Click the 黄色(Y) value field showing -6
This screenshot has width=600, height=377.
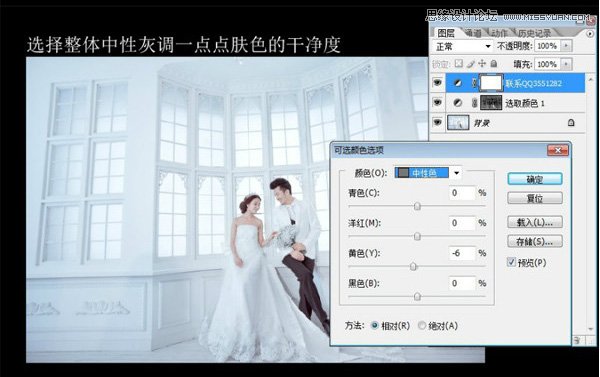[x=462, y=253]
